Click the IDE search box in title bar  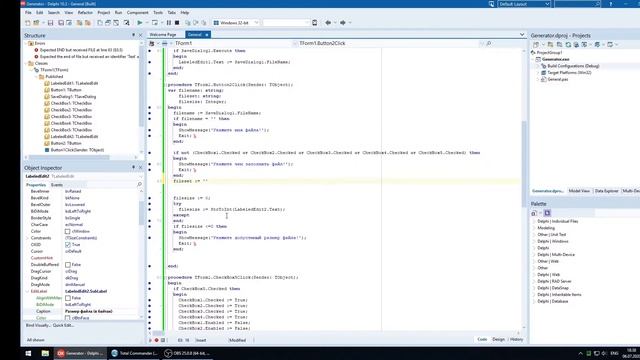(577, 4)
